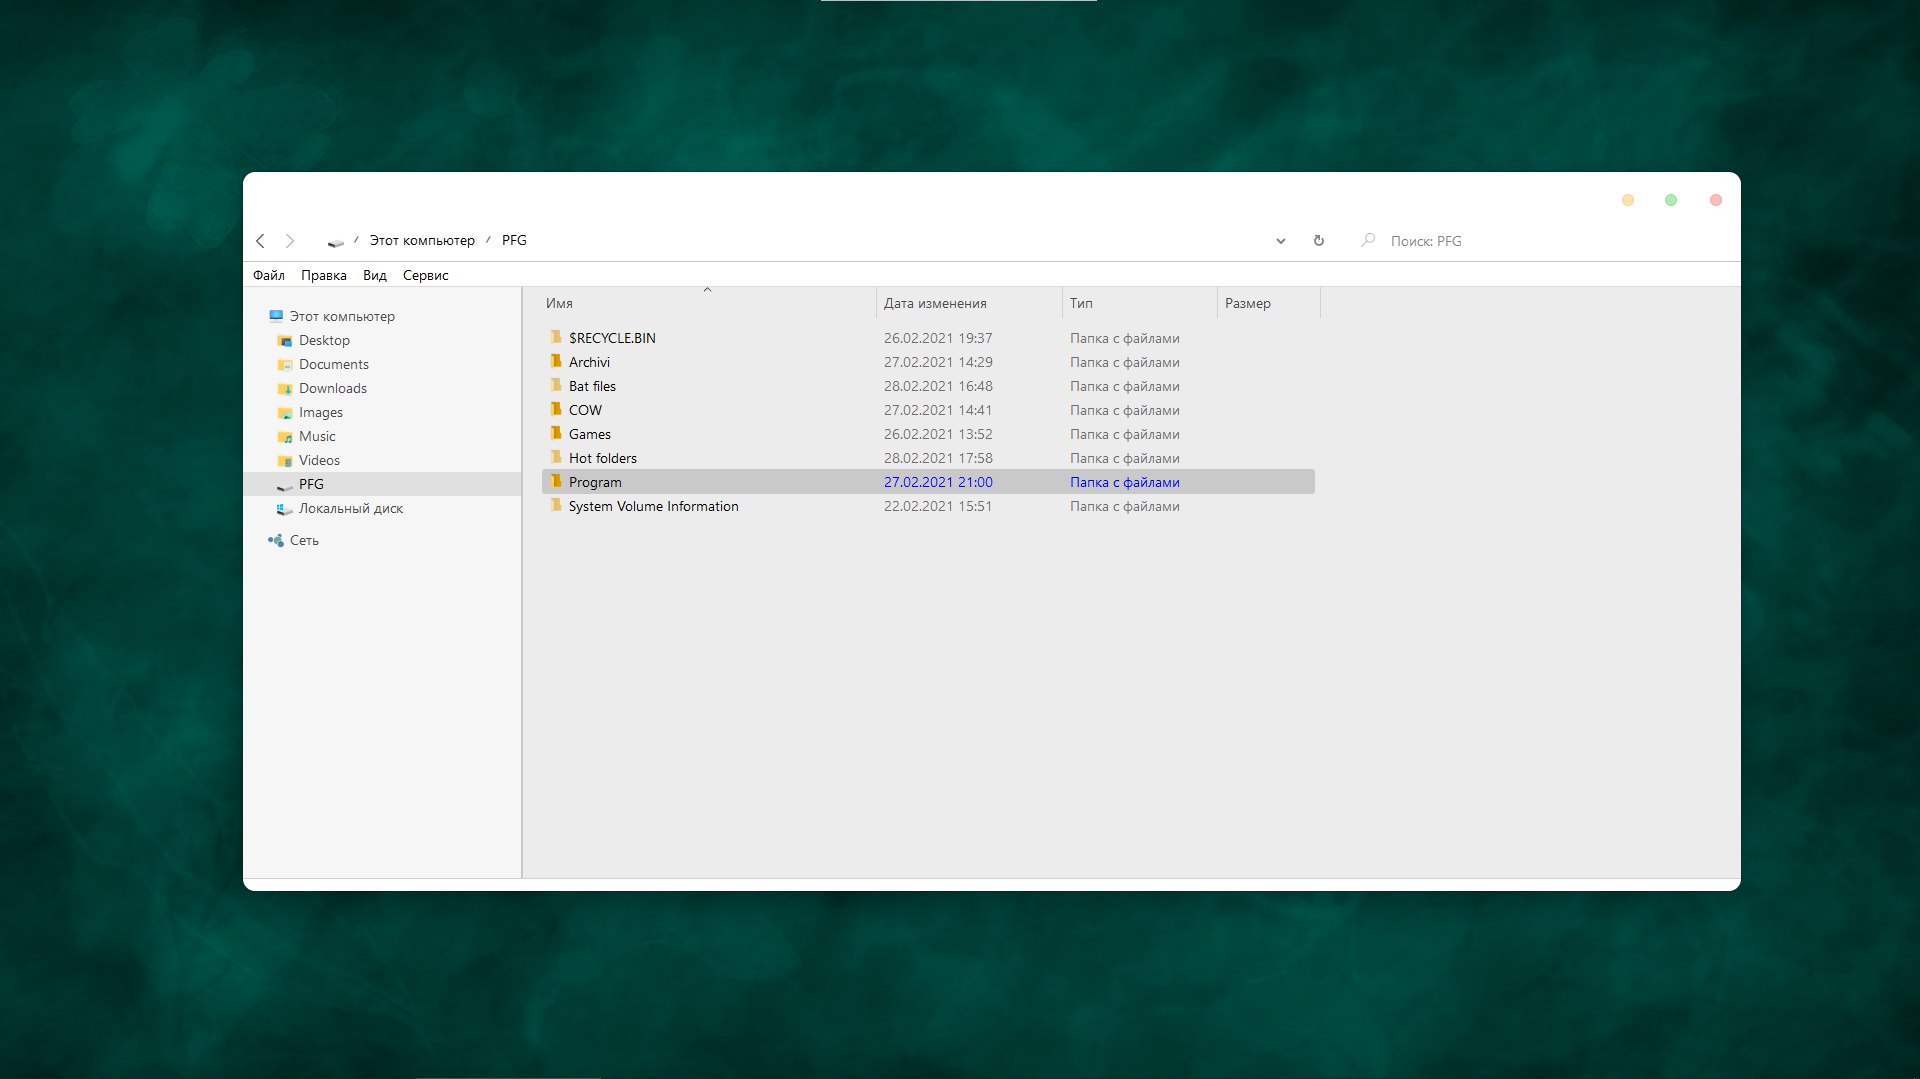
Task: Click the date 27.02.2021 21:00
Action: 938,482
